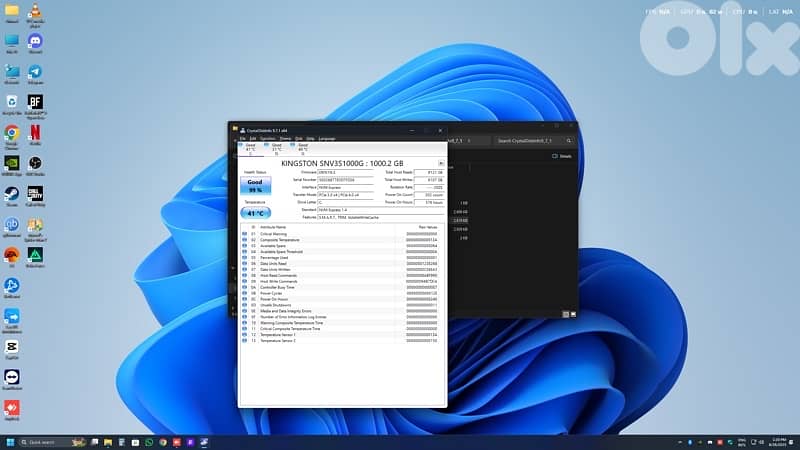The width and height of the screenshot is (800, 450).
Task: Open the qBittorrent desktop shortcut
Action: [x=12, y=225]
